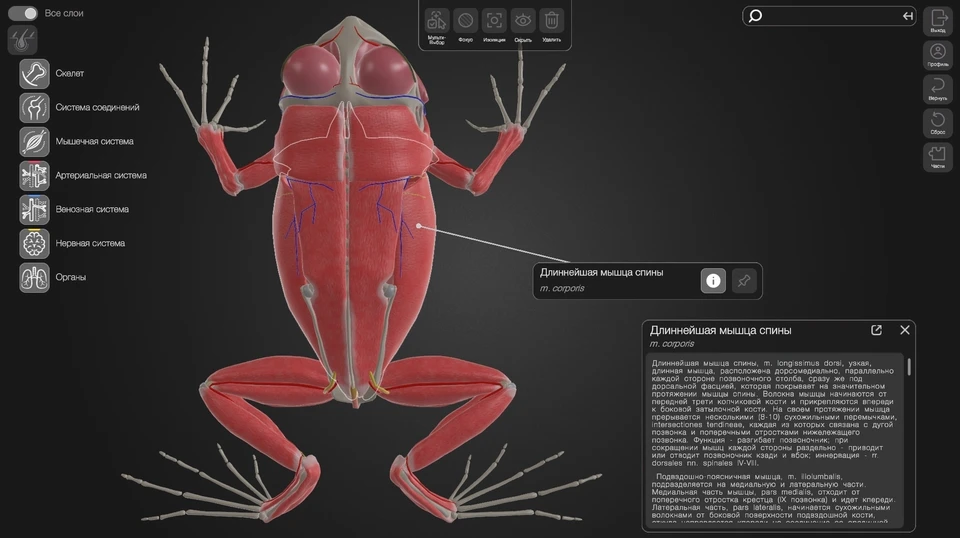Toggle the Мышечная система muscle icon

35,141
